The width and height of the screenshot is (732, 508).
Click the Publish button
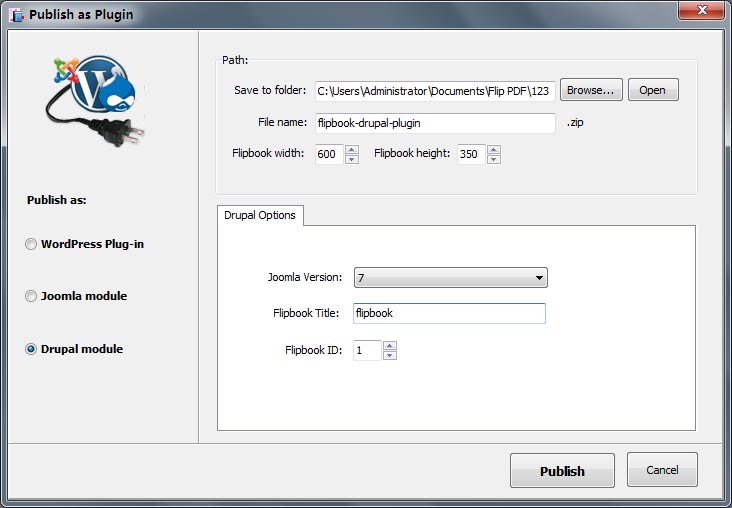[562, 471]
